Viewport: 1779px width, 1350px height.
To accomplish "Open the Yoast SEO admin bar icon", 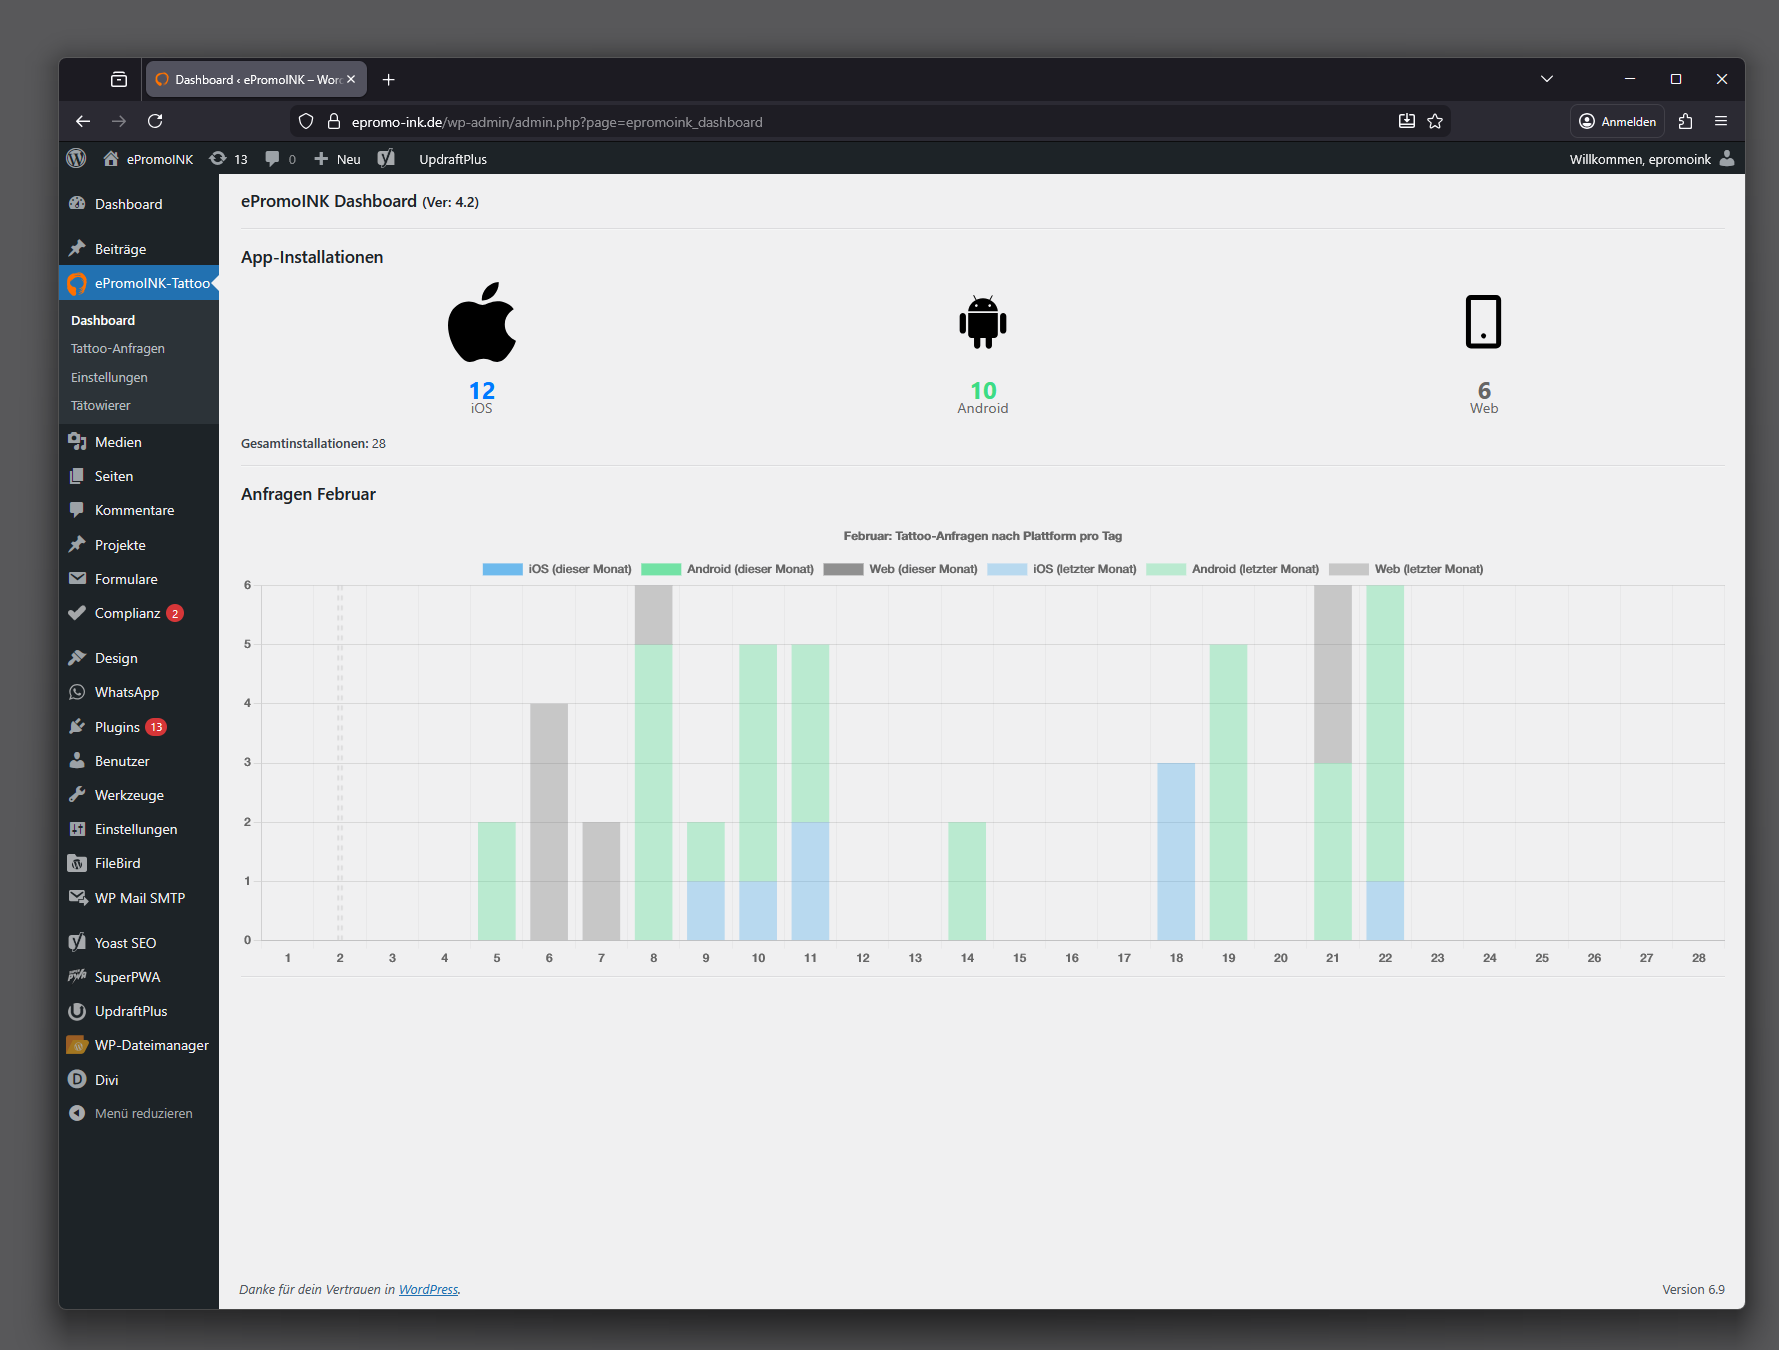I will (386, 159).
